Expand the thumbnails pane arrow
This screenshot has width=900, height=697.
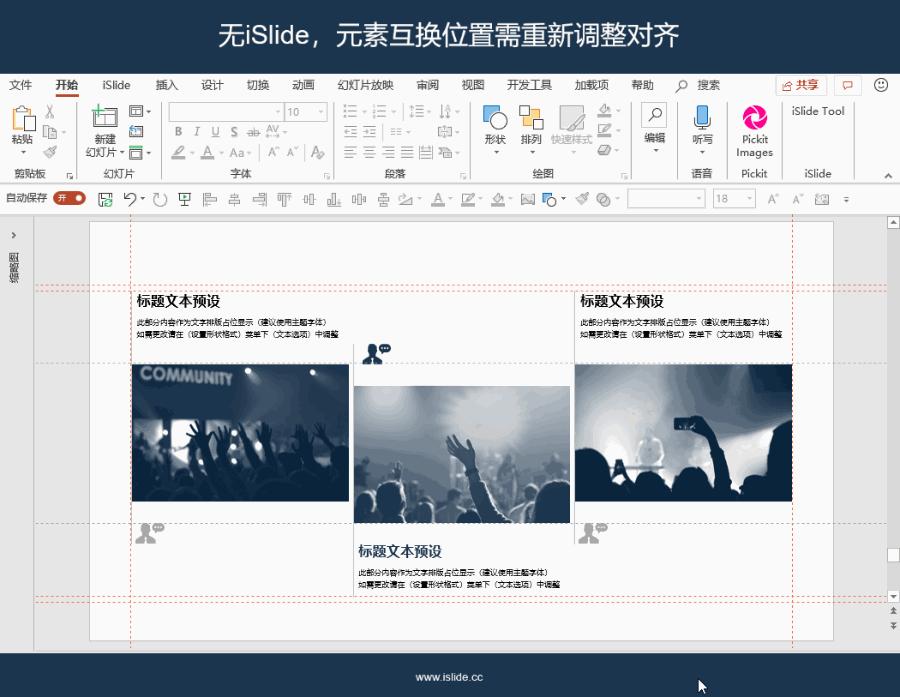tap(14, 235)
